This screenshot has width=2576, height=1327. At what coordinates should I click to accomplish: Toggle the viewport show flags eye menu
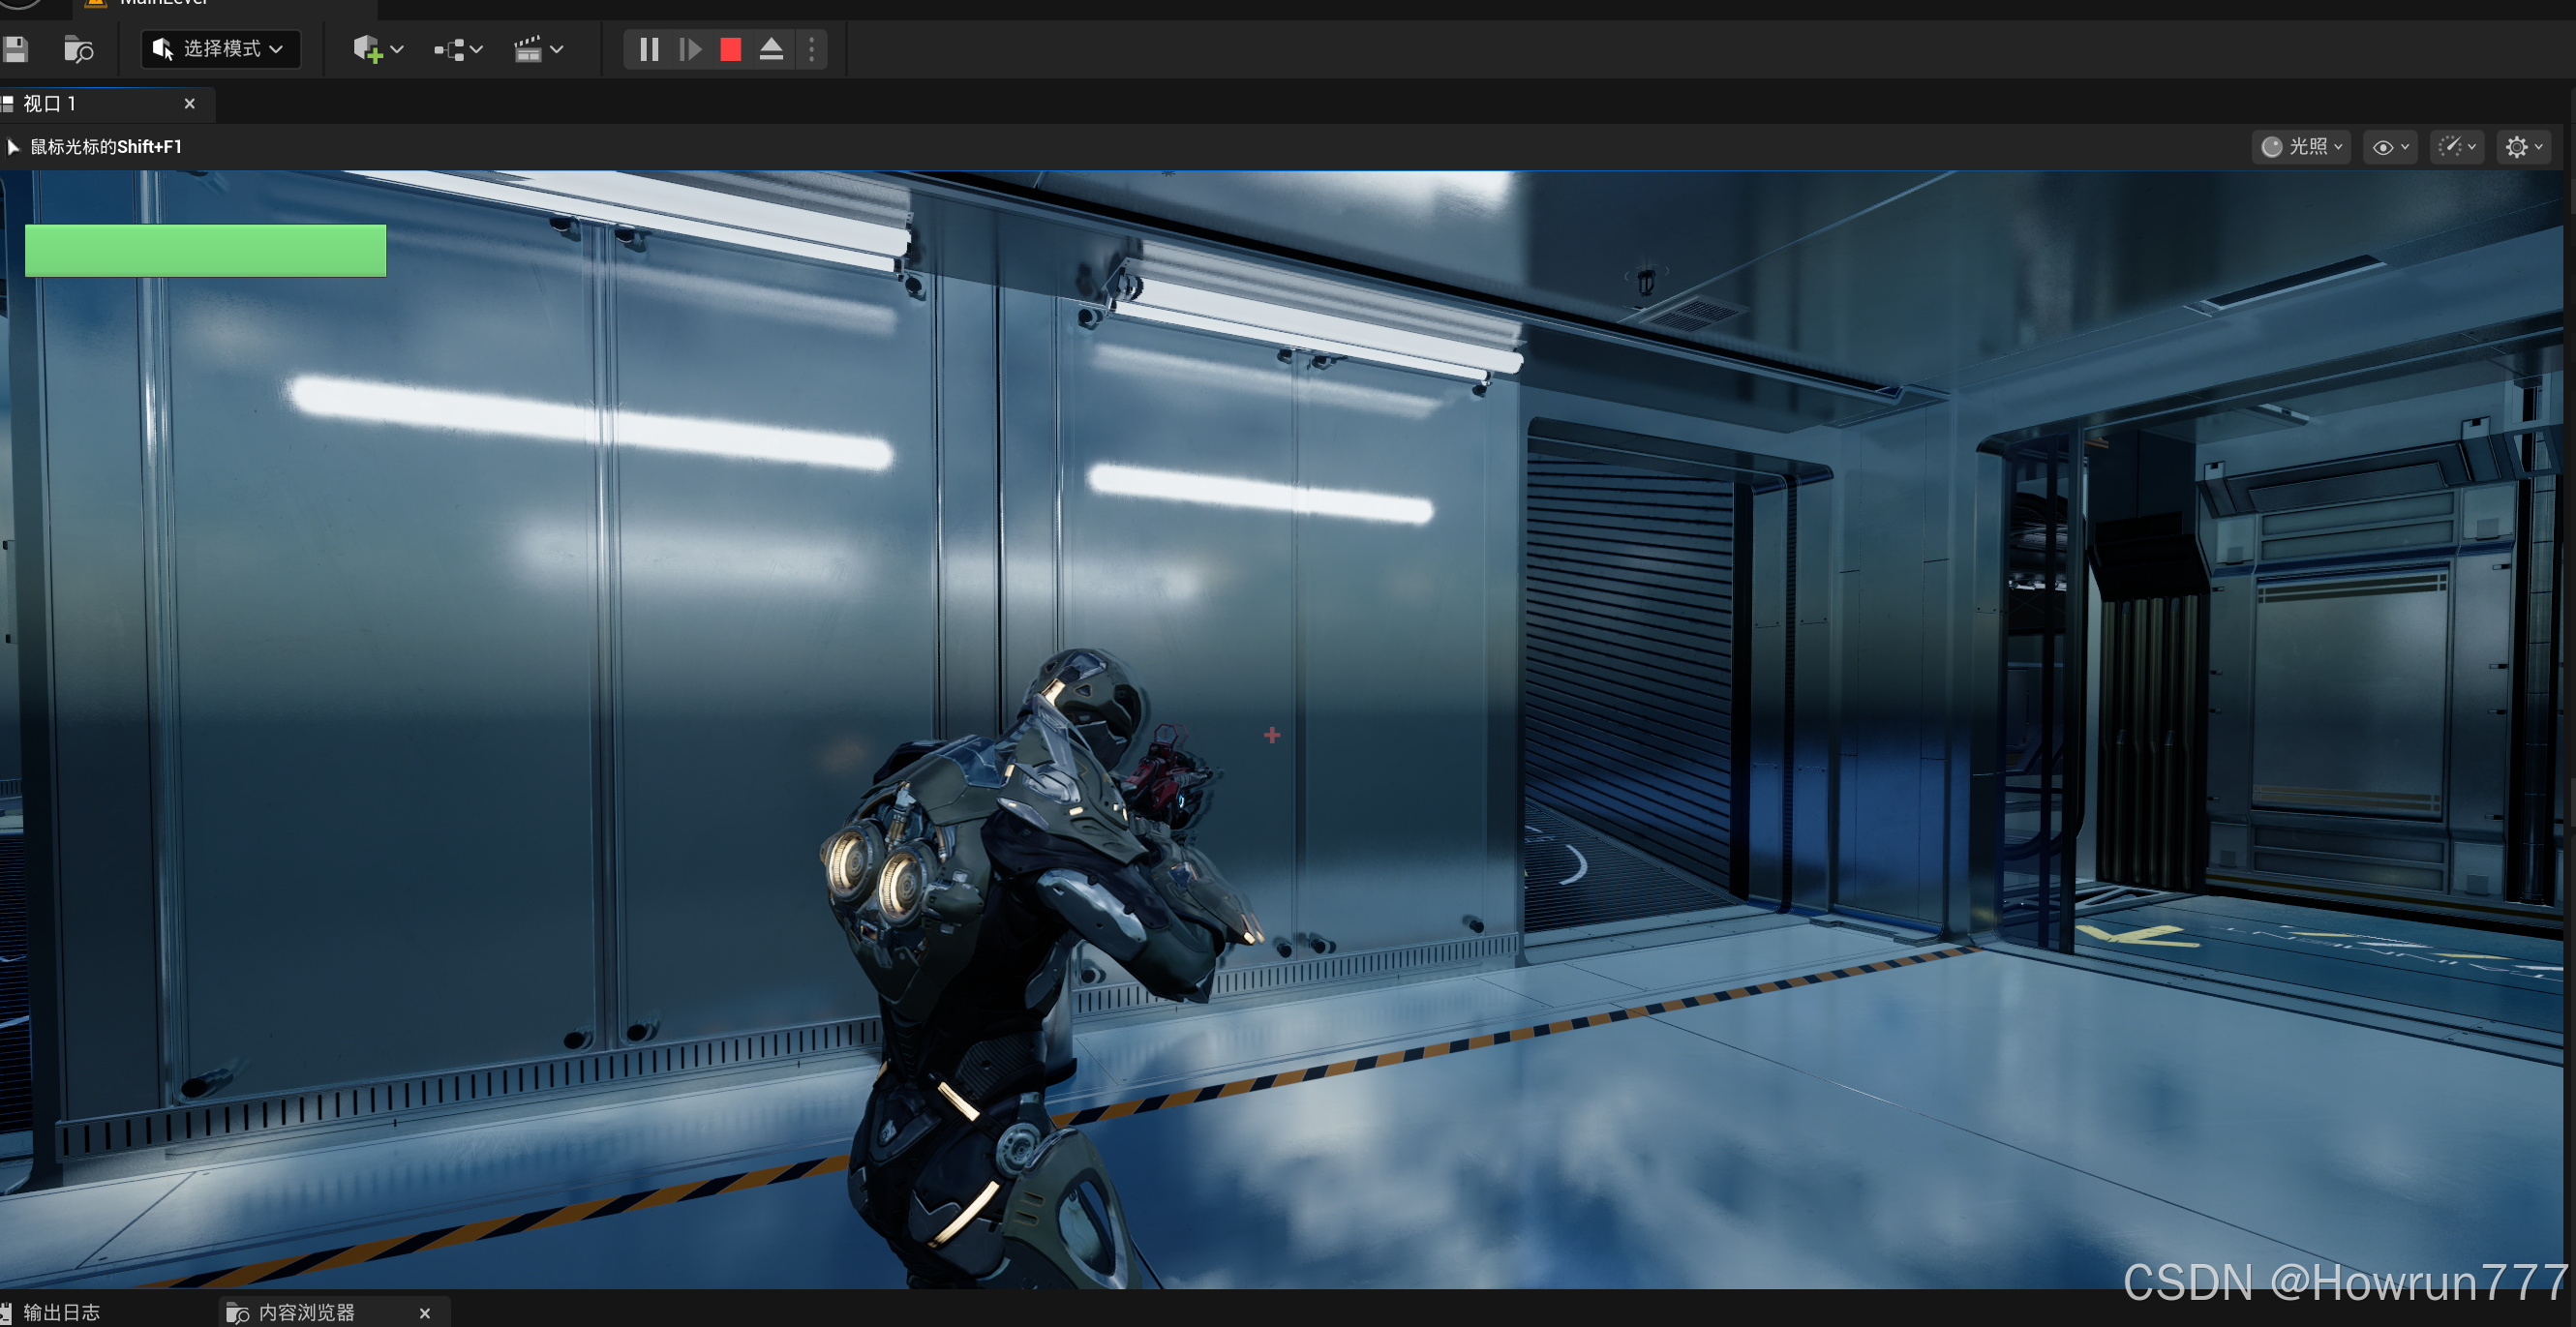point(2391,147)
